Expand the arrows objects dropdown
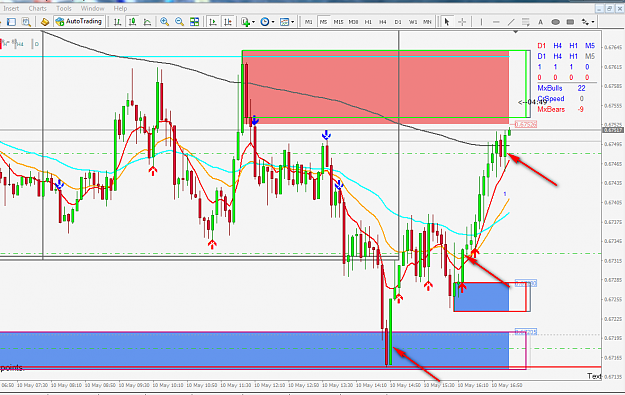 [593, 22]
